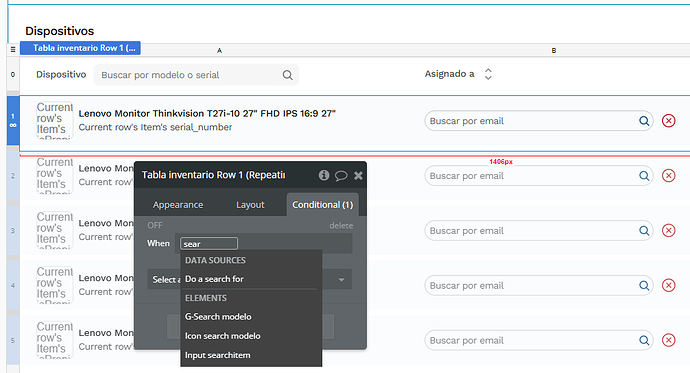Select row header 1
Viewport: 690px width, 373px height.
click(13, 121)
